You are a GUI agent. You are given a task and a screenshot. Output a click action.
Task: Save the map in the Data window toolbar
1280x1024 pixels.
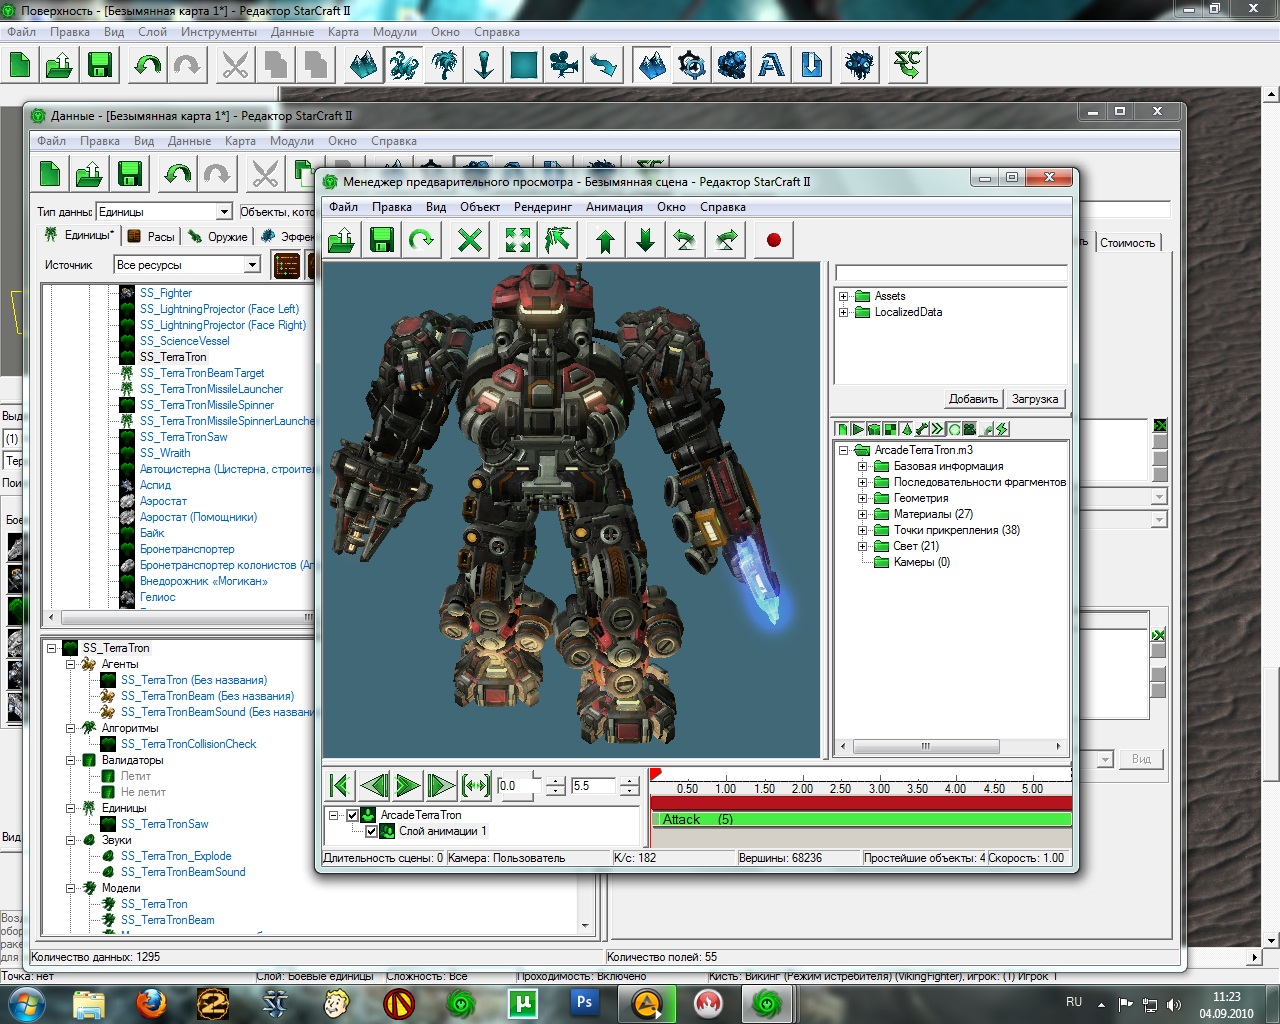pyautogui.click(x=130, y=174)
